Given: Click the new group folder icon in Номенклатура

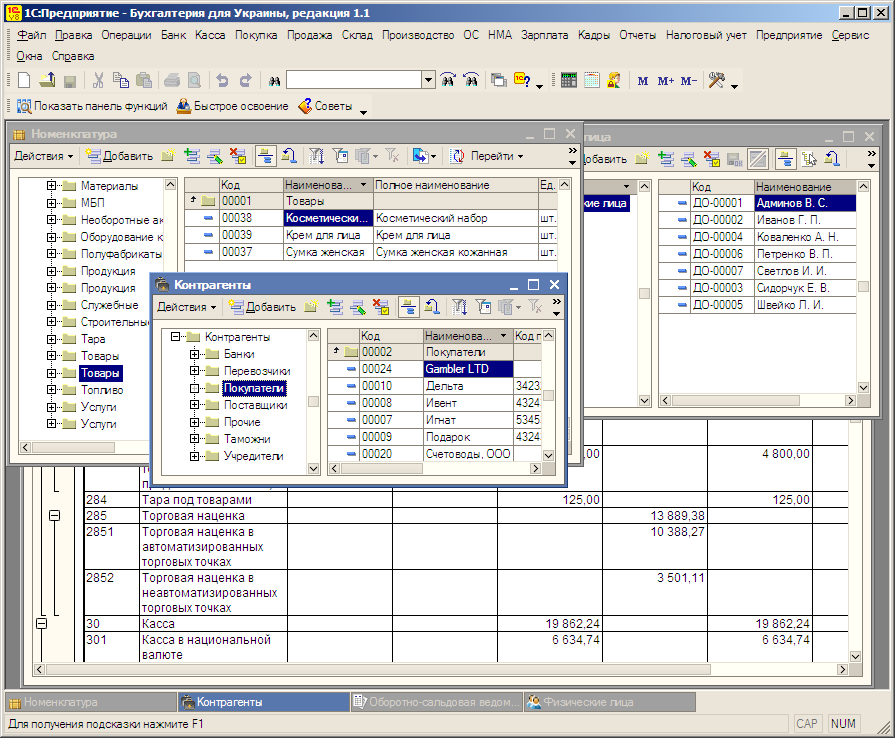Looking at the screenshot, I should [168, 156].
